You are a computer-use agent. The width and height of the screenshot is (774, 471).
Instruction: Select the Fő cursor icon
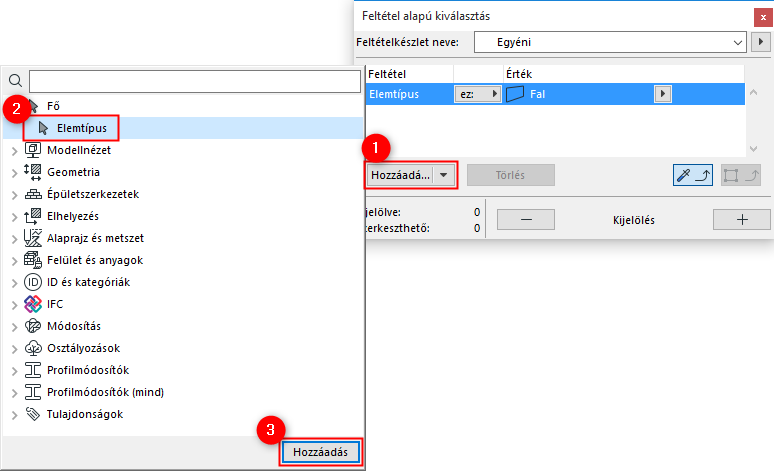tap(33, 106)
